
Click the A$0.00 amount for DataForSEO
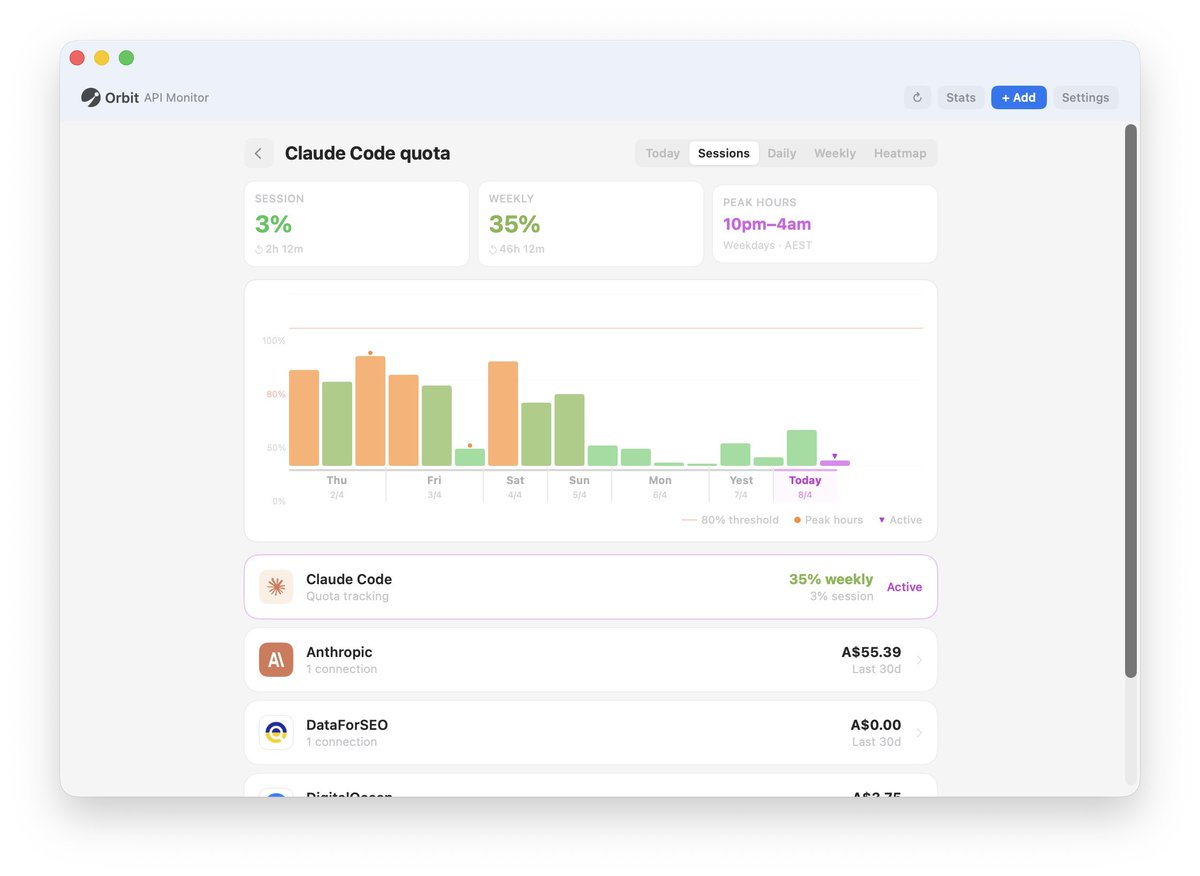click(x=876, y=725)
